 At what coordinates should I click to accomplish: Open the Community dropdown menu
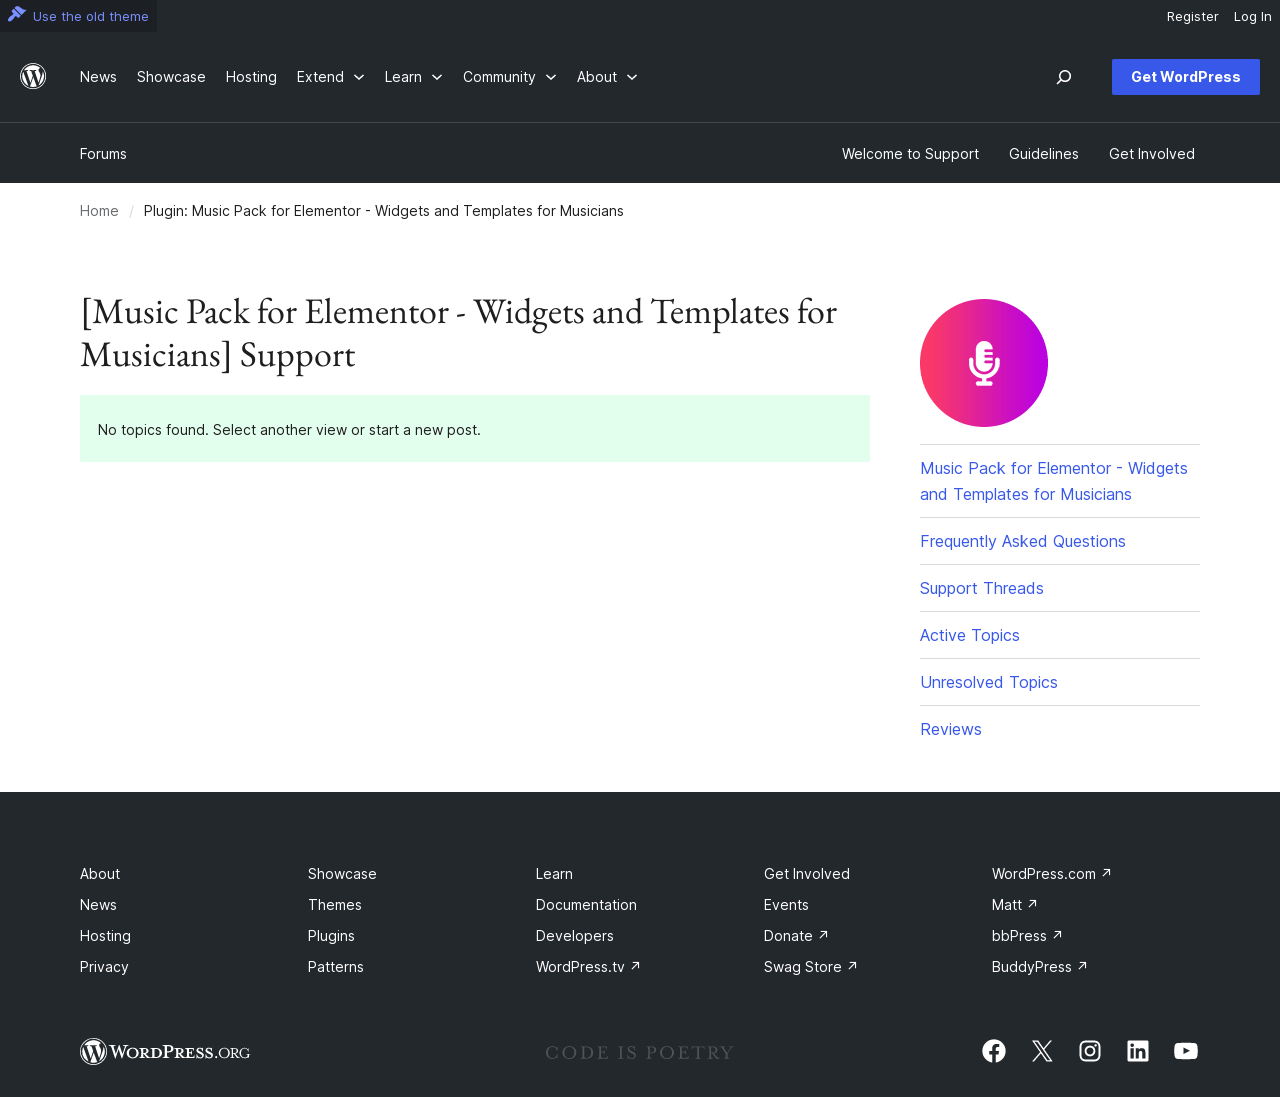(509, 77)
